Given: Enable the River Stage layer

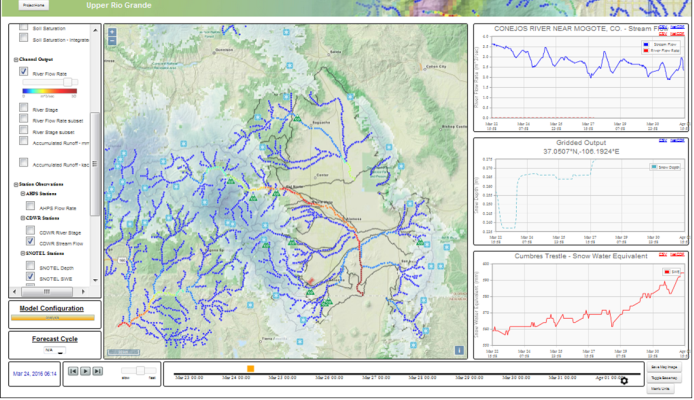Looking at the screenshot, I should point(24,109).
